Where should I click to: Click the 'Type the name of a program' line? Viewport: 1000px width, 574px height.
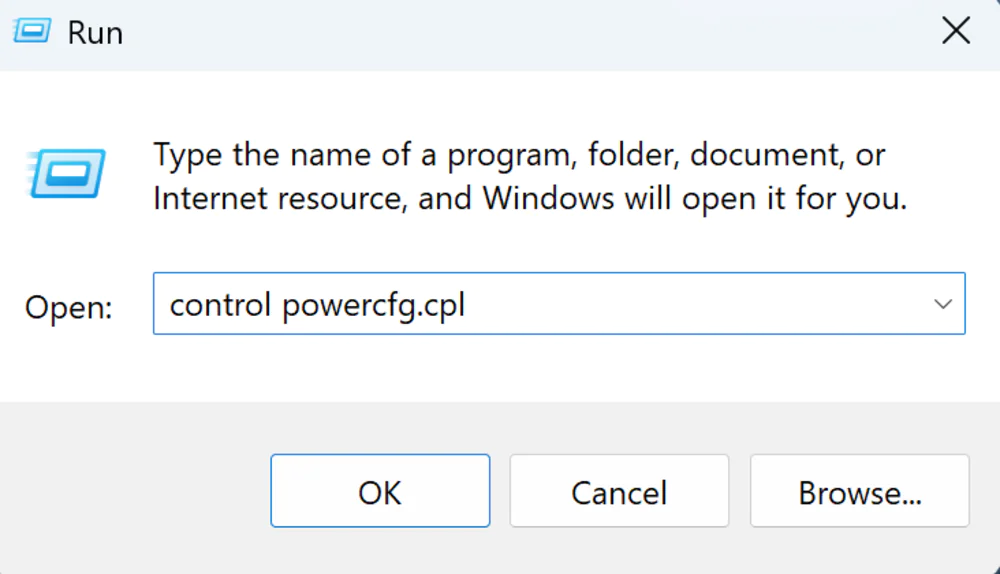click(x=519, y=156)
